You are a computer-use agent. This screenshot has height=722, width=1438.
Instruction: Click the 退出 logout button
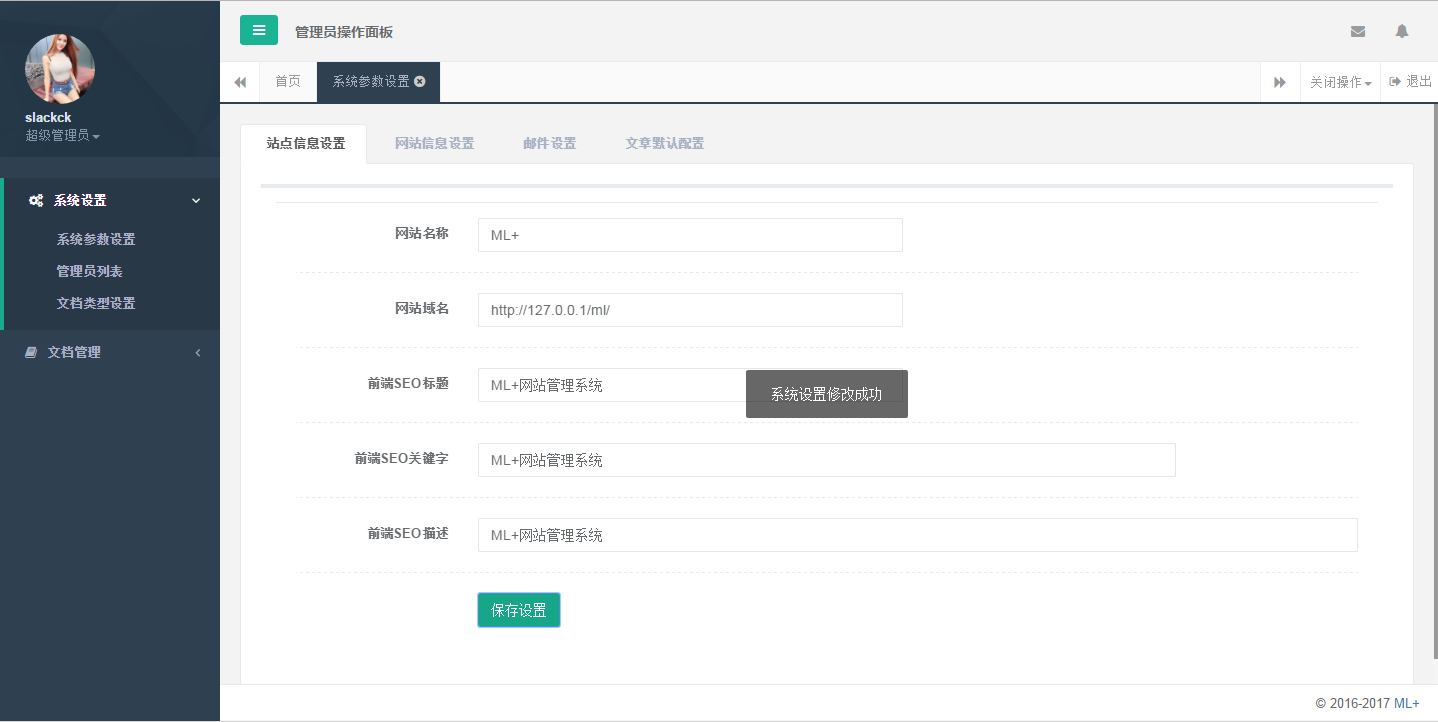(x=1410, y=82)
